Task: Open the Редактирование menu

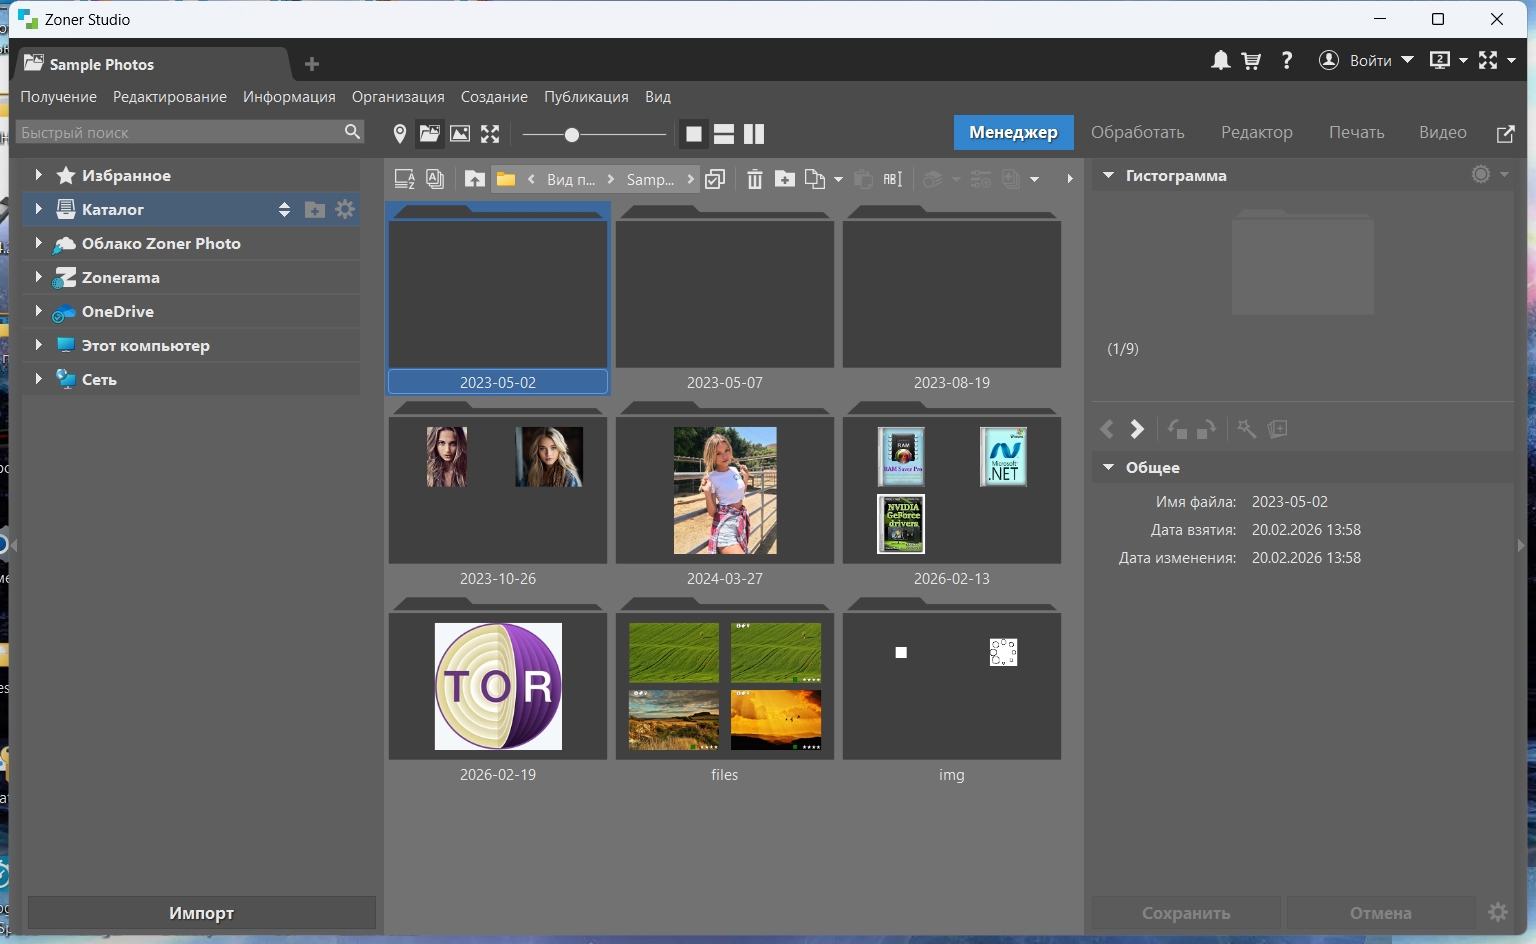Action: (x=170, y=97)
